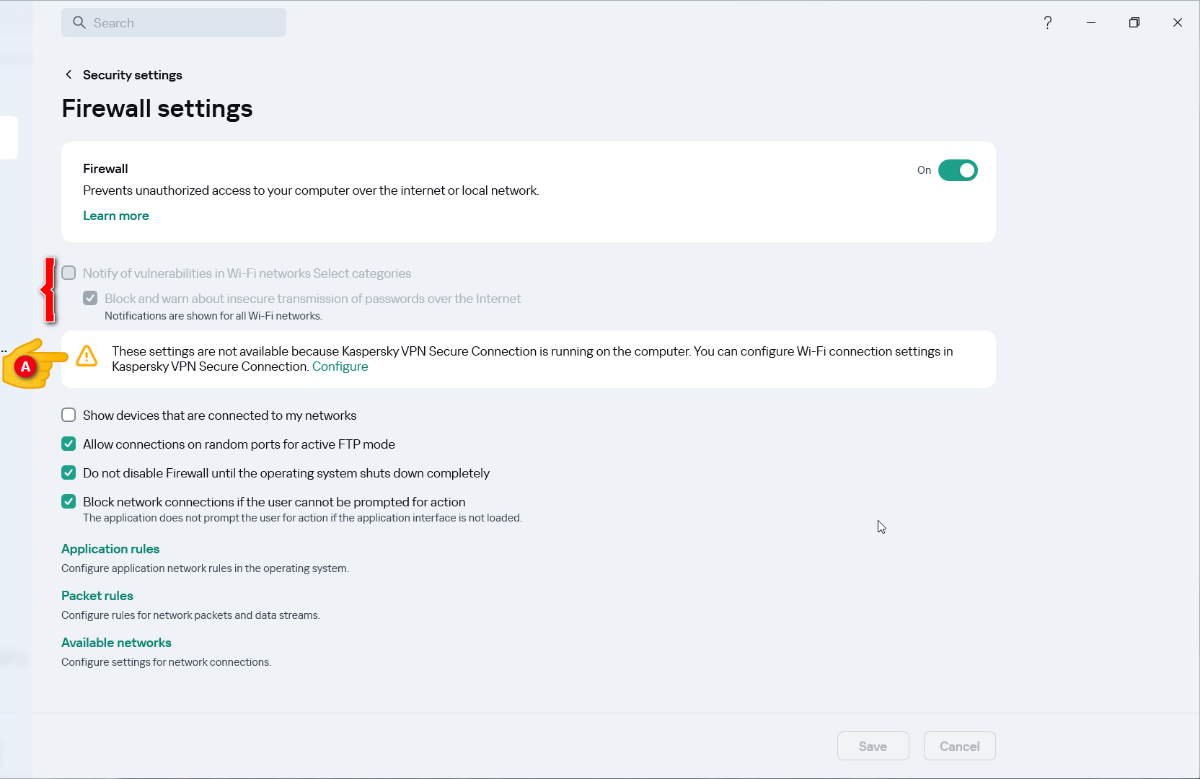Uncheck Do not disable Firewall until shutdown
1200x779 pixels.
click(x=69, y=473)
